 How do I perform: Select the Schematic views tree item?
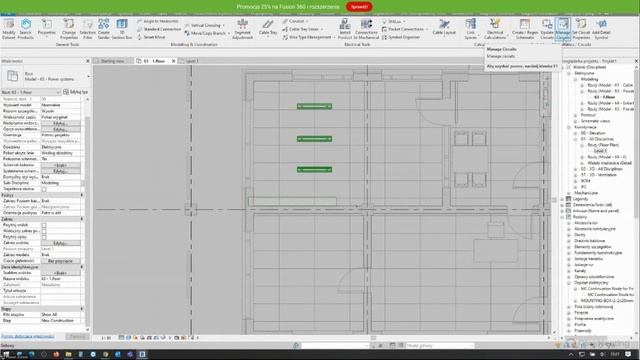(x=595, y=121)
